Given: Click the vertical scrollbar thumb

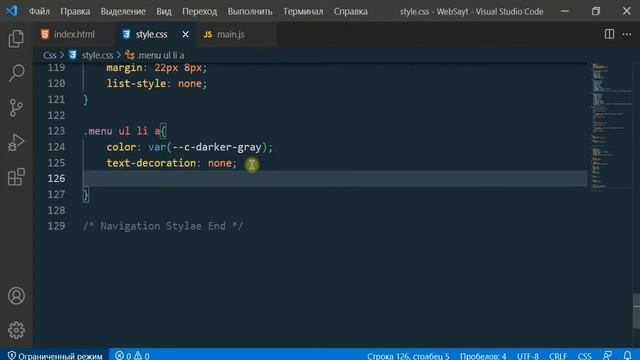Looking at the screenshot, I should click(636, 311).
